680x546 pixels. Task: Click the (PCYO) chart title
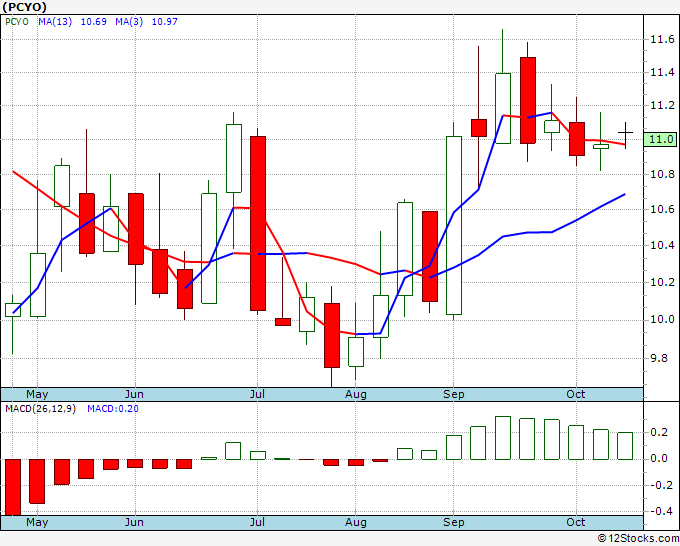(24, 7)
